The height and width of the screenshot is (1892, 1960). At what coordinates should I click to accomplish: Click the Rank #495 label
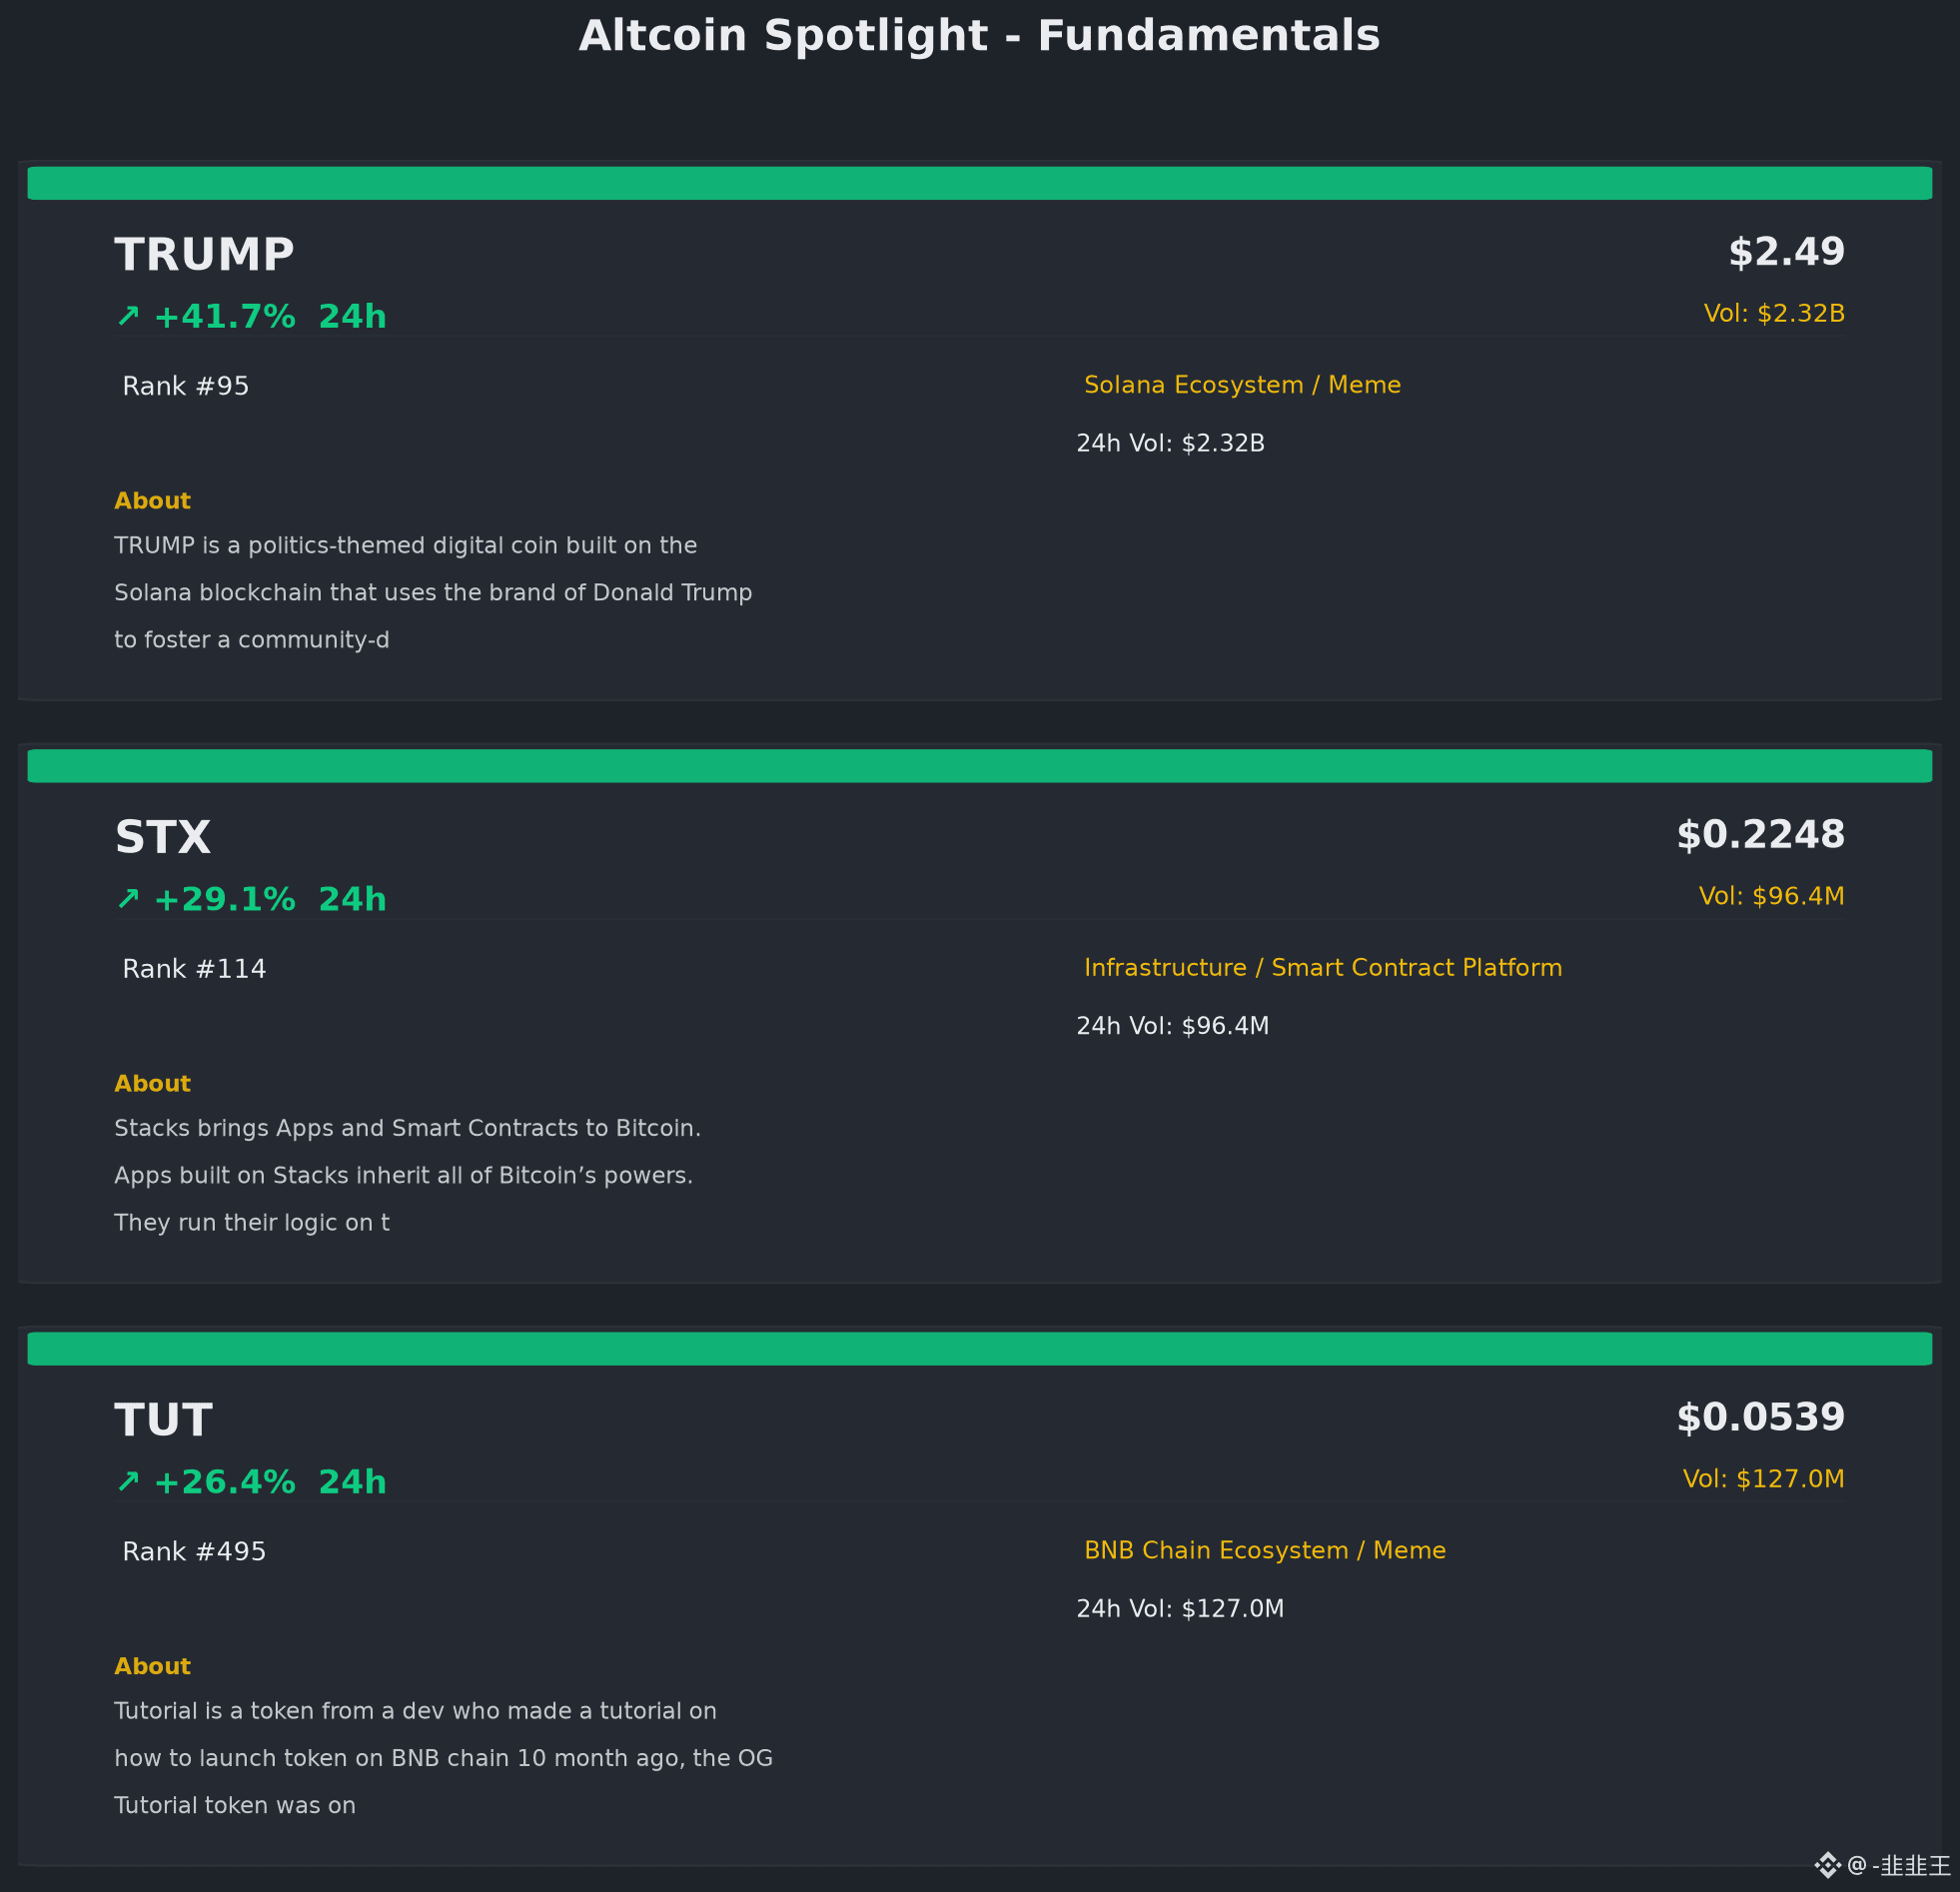coord(194,1551)
